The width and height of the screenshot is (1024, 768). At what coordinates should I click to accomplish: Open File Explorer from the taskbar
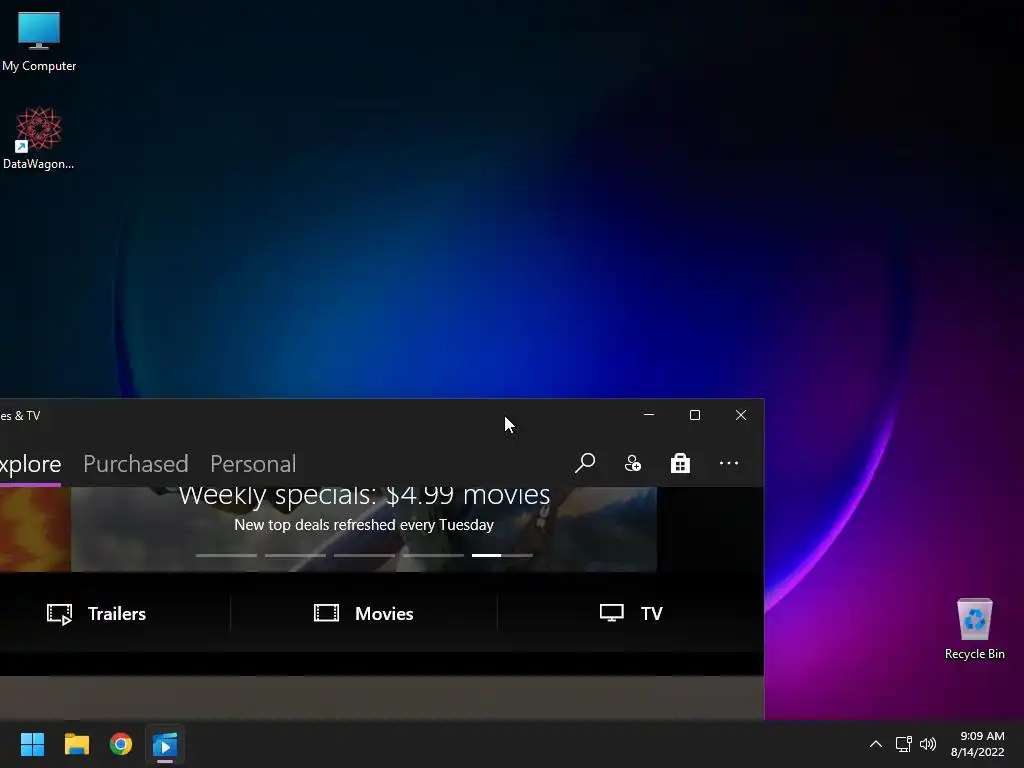pyautogui.click(x=76, y=744)
